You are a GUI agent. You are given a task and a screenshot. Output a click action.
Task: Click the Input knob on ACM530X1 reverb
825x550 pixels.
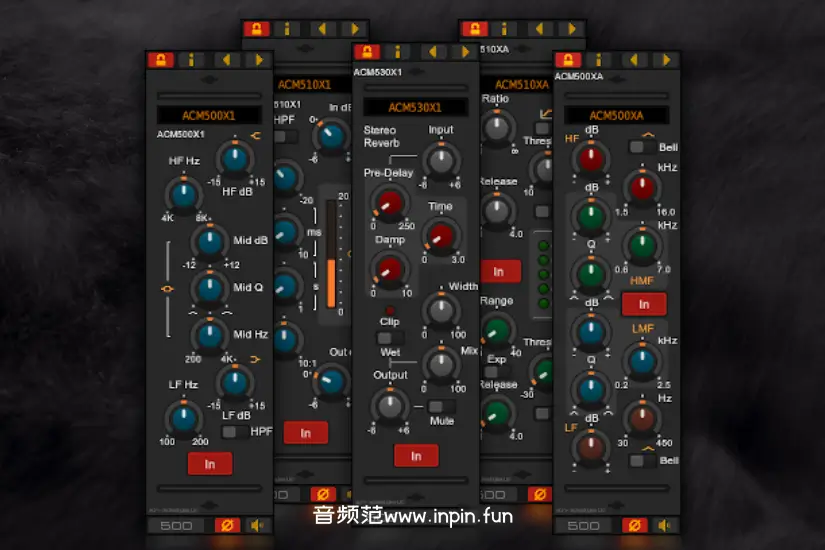441,161
